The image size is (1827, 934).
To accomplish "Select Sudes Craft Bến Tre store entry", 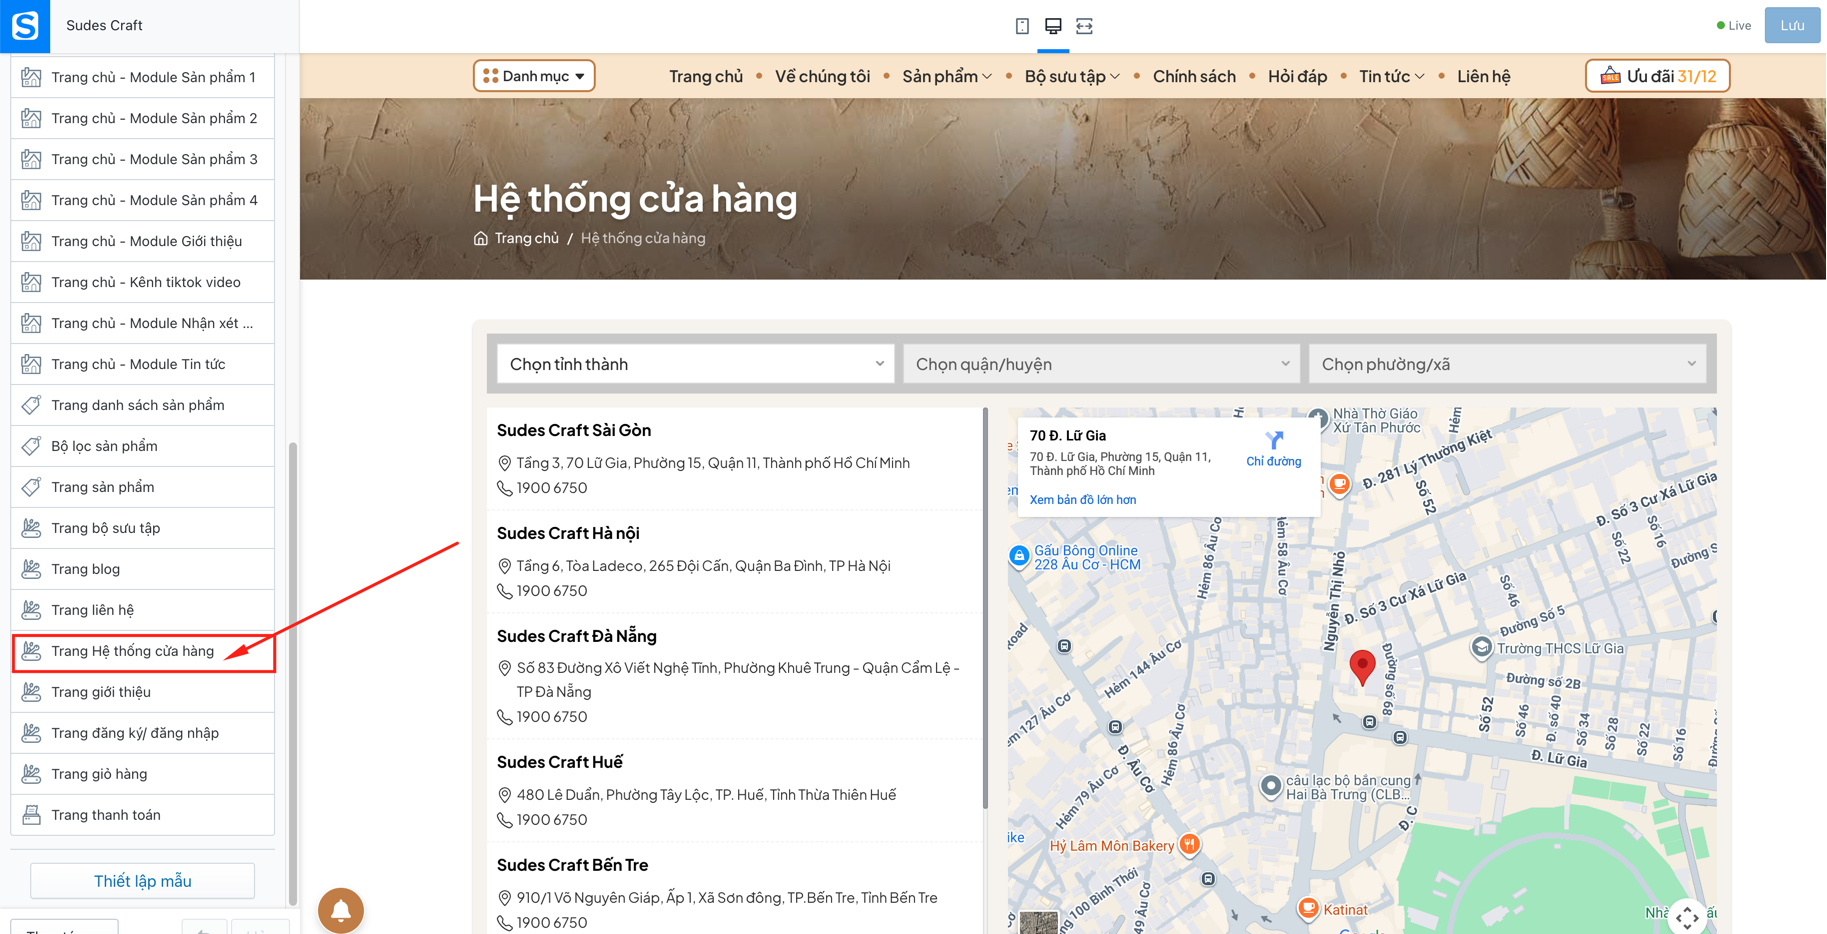I will tap(735, 888).
